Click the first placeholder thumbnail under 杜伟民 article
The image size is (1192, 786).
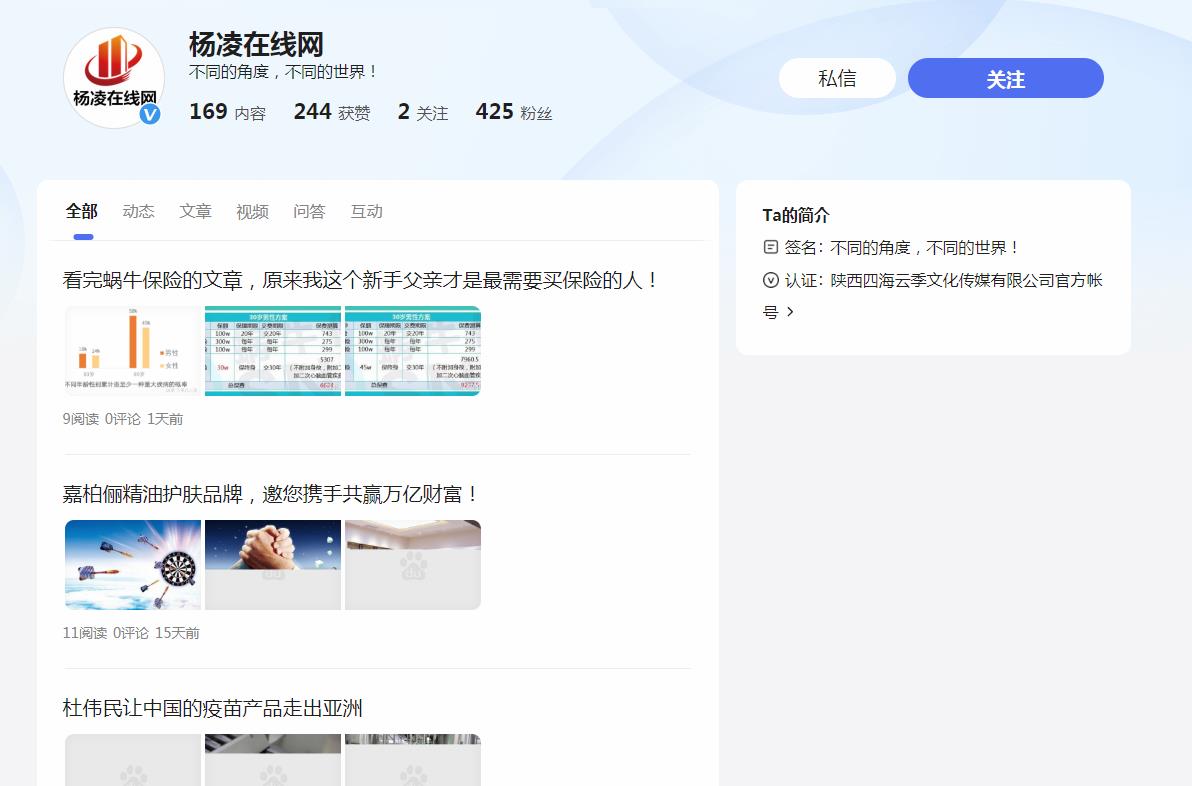click(133, 760)
